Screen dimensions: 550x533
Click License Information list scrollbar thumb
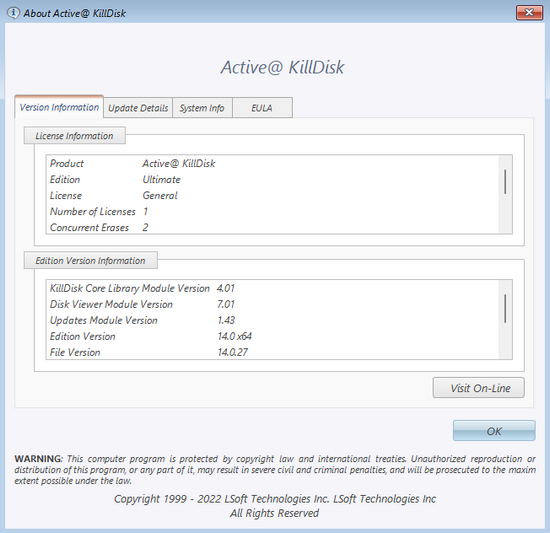coord(505,181)
